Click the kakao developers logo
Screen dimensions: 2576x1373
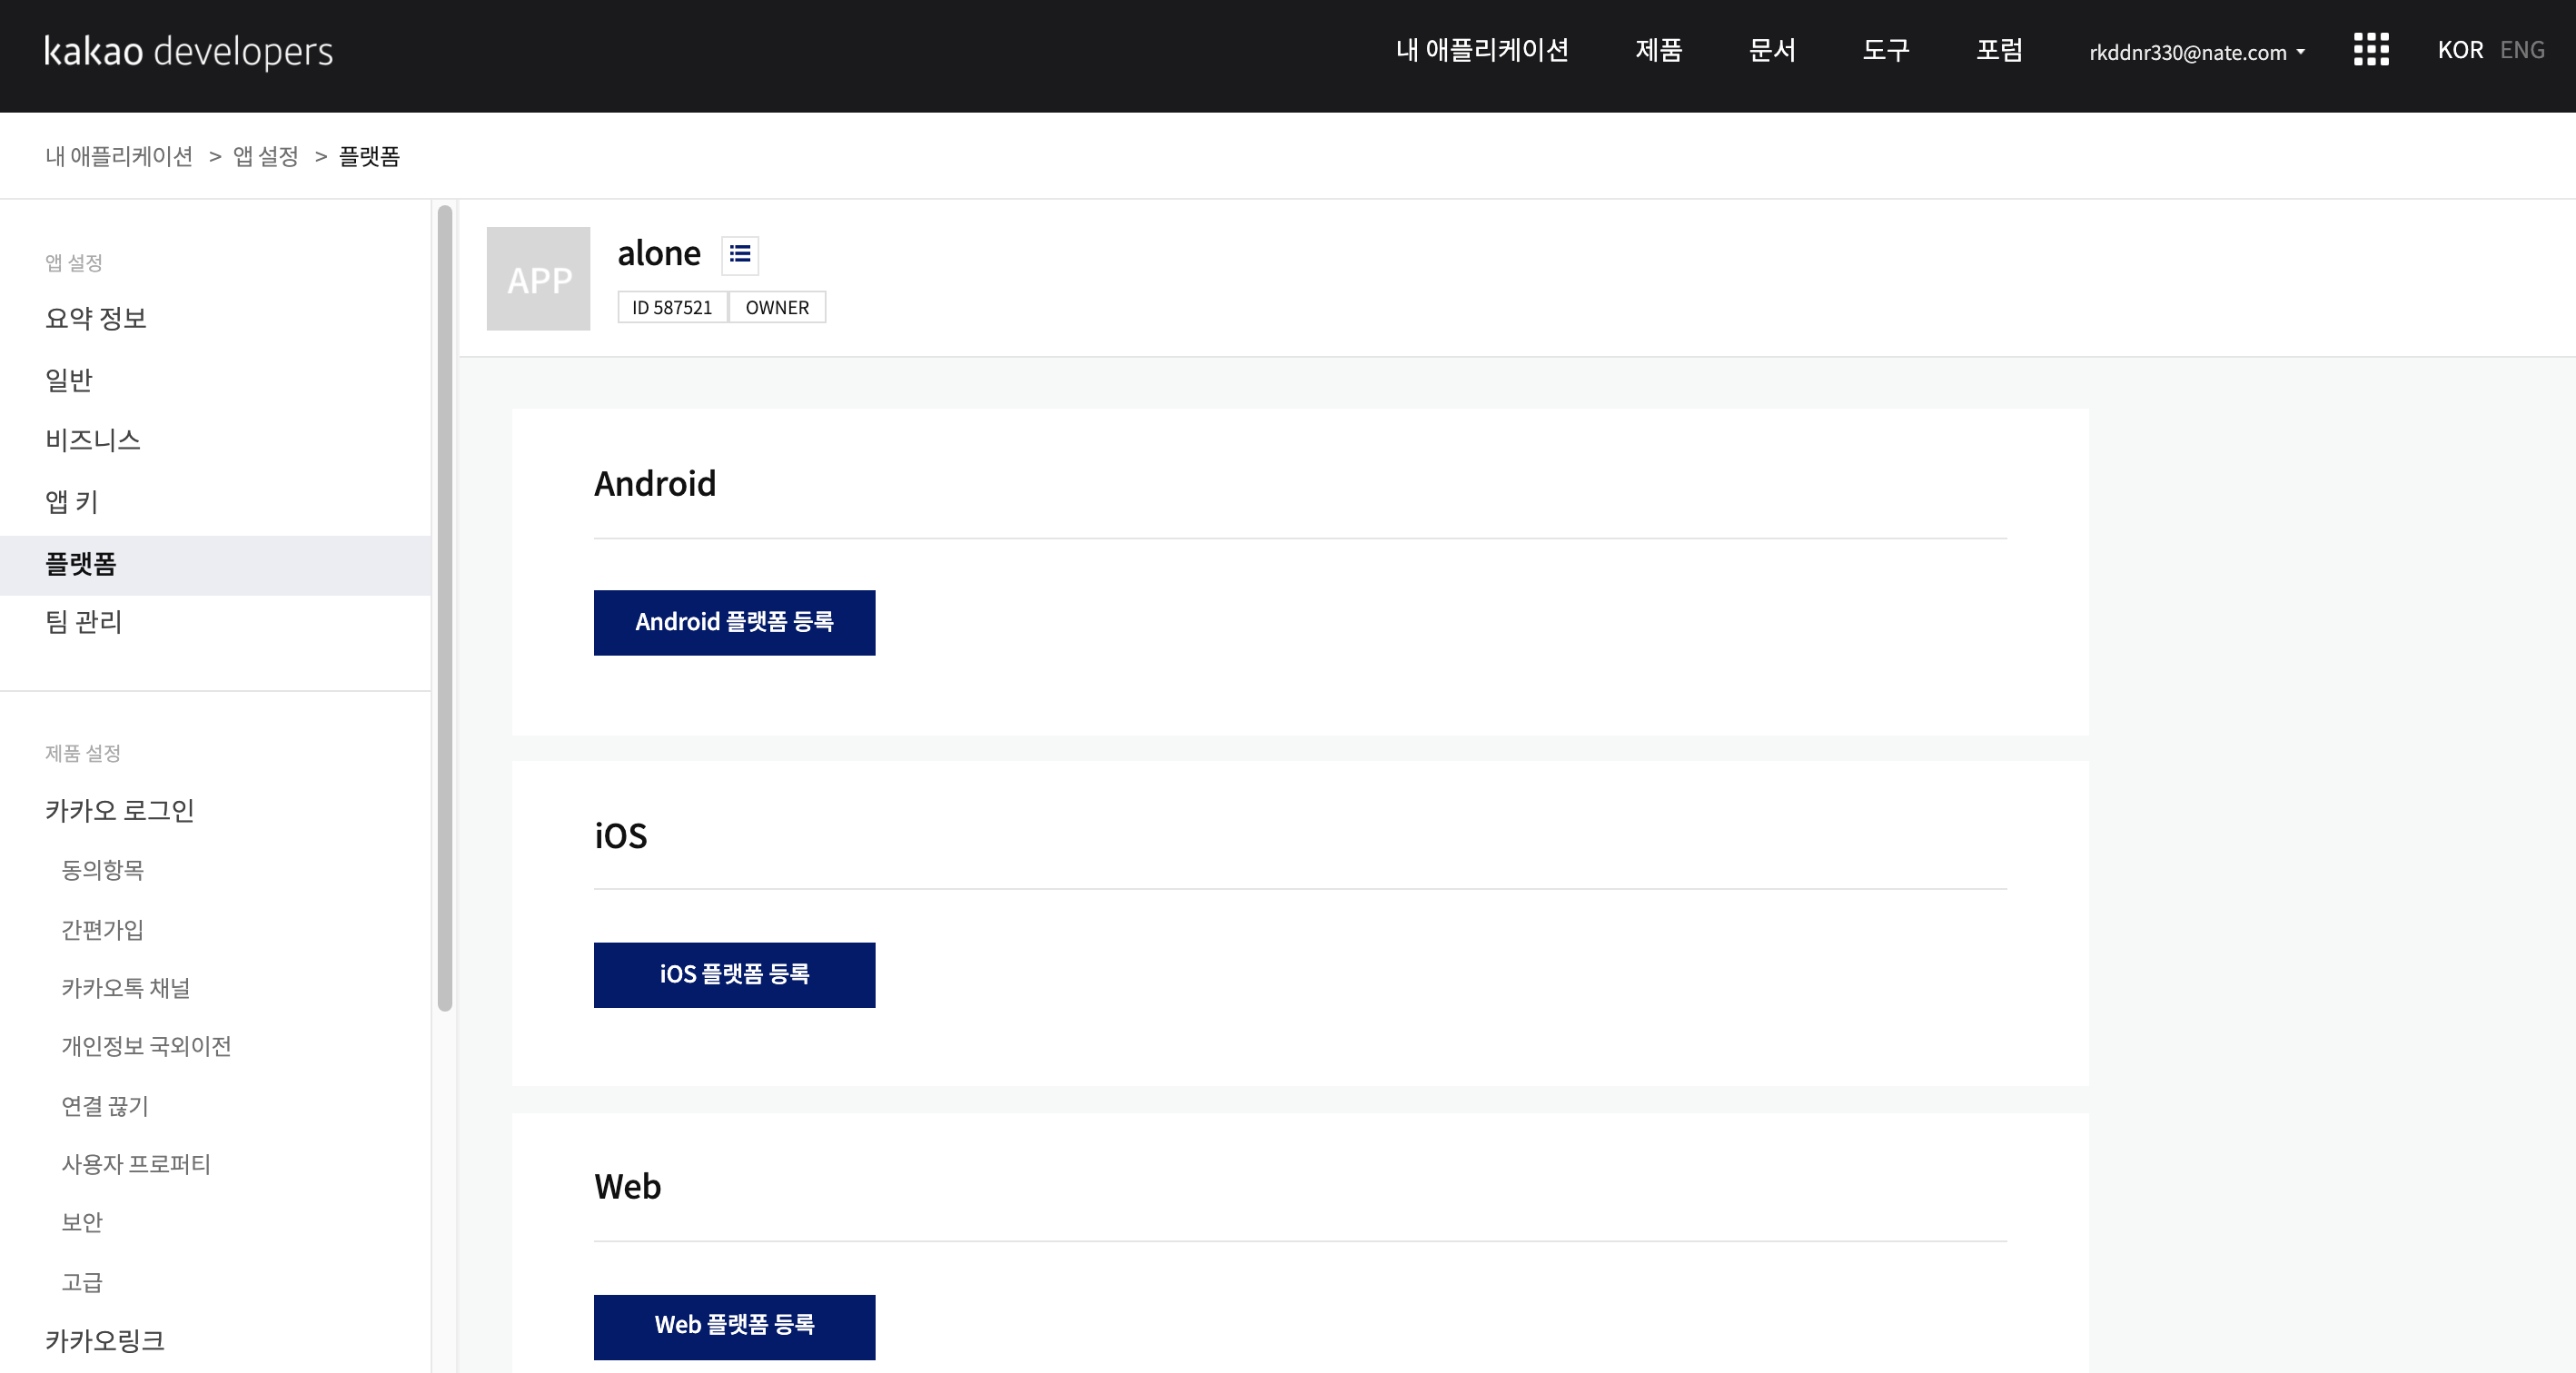pos(188,51)
